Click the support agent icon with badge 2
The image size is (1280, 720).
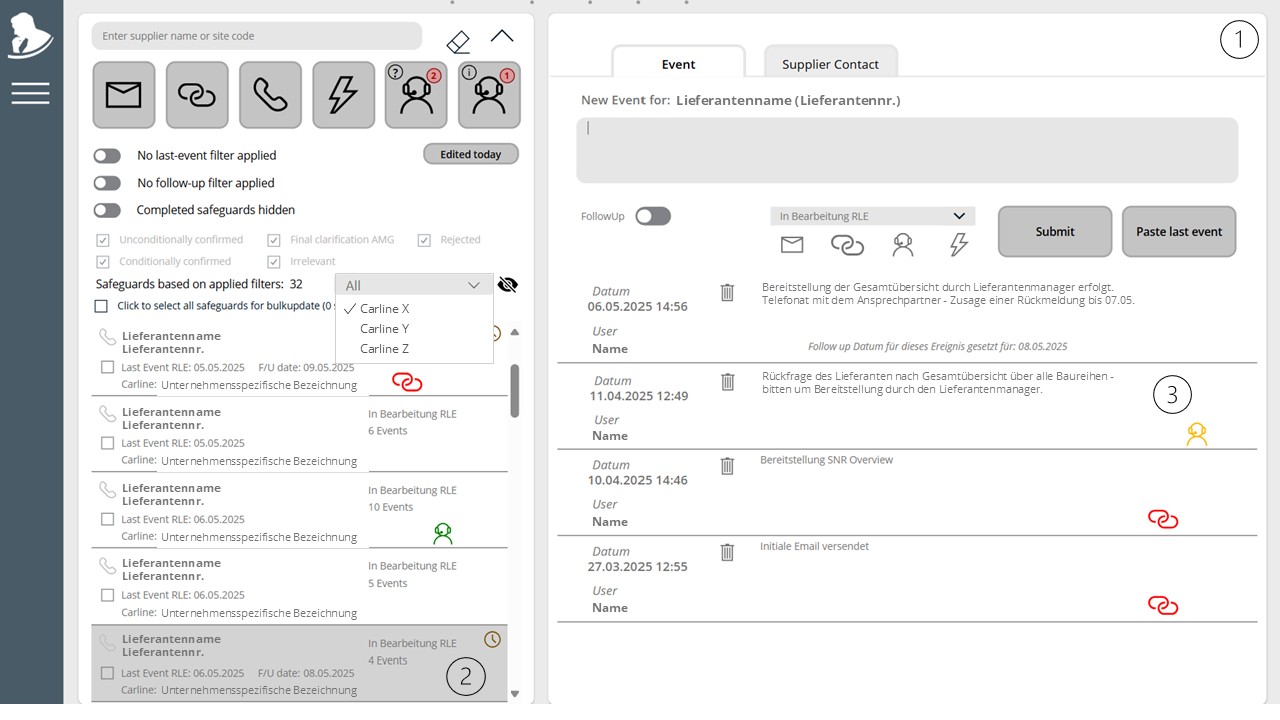click(x=416, y=95)
